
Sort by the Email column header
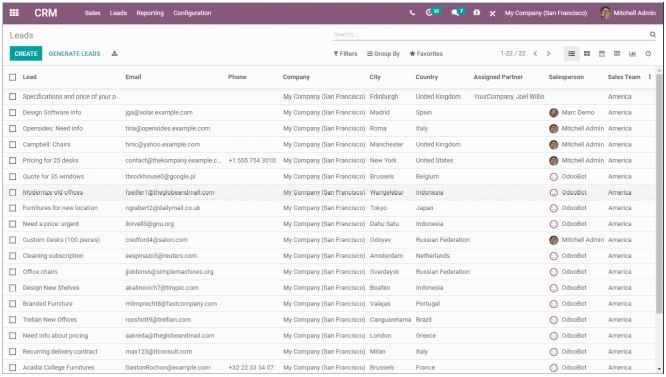pyautogui.click(x=133, y=77)
